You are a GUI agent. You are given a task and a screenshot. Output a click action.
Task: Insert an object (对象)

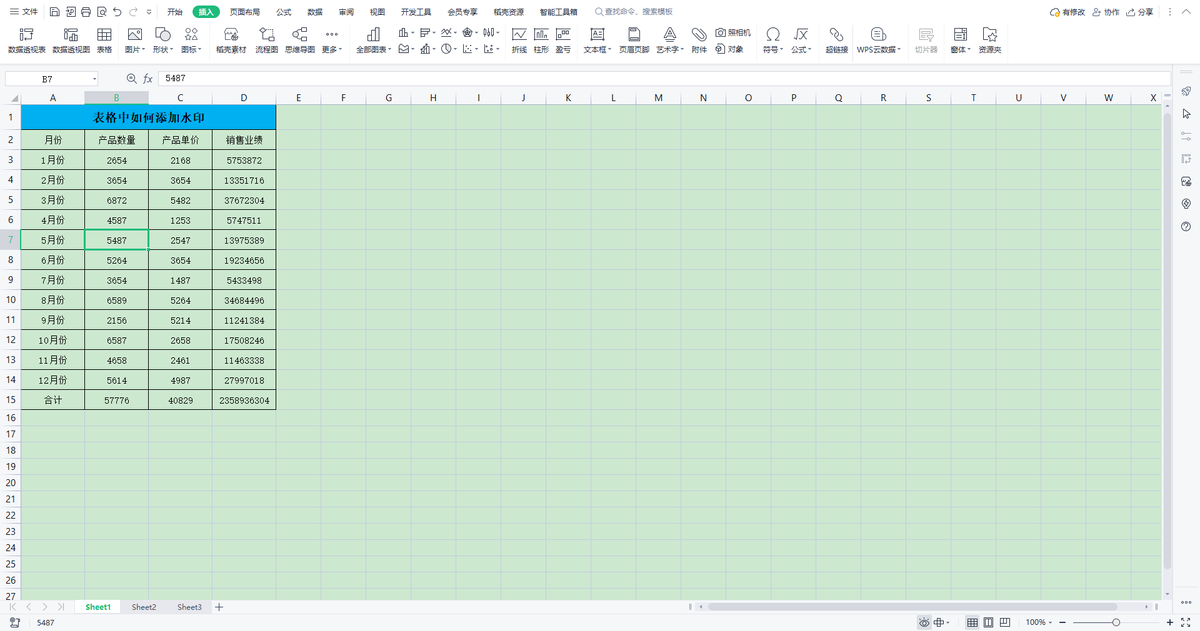click(729, 48)
